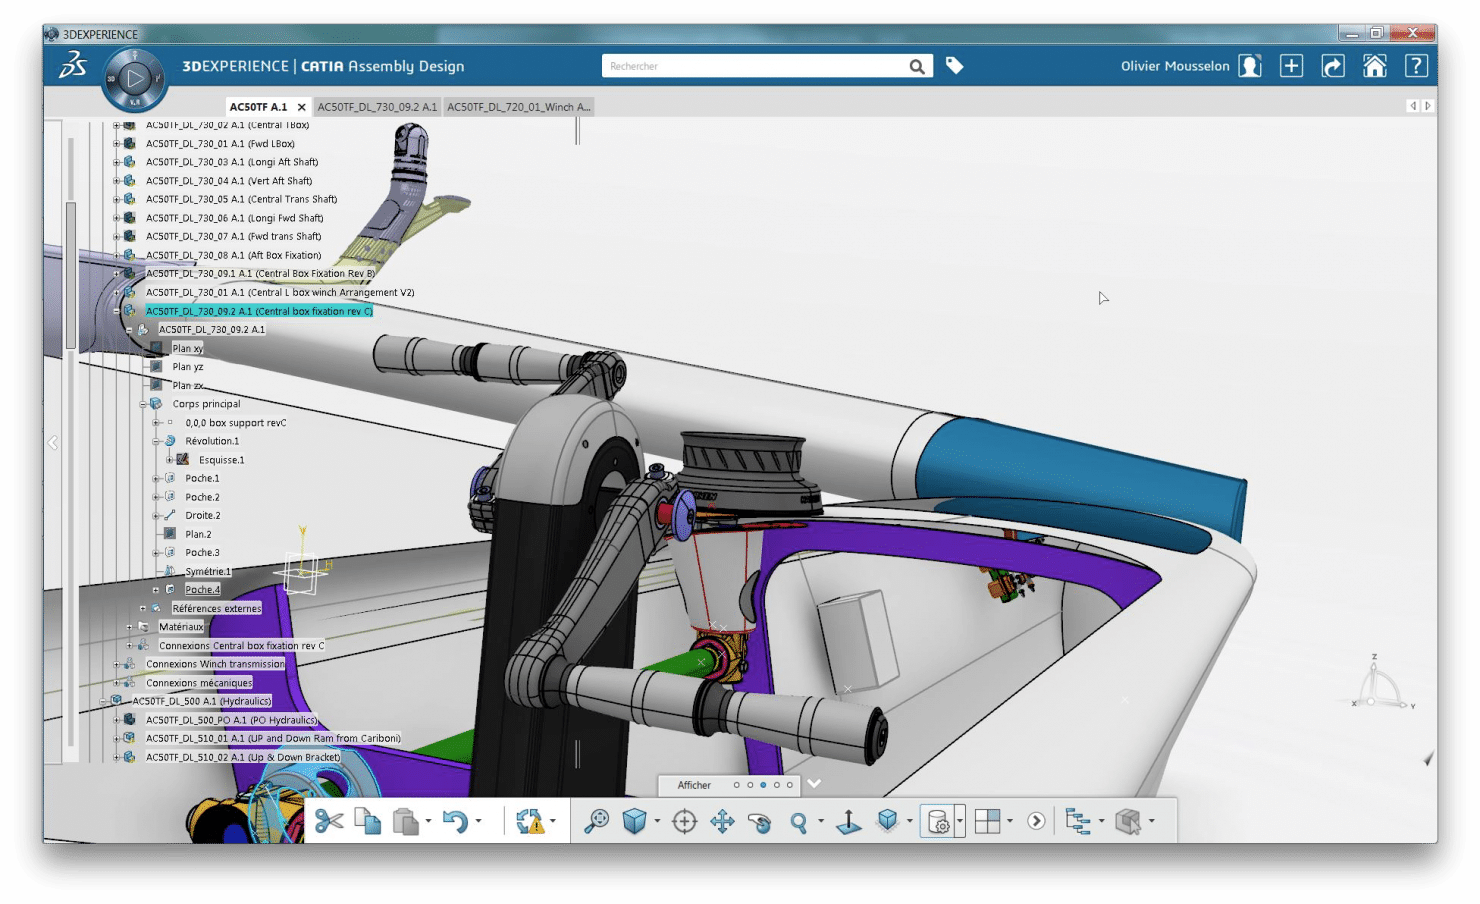Select Connexions Winch transmission in the tree
1480x904 pixels.
tap(215, 664)
